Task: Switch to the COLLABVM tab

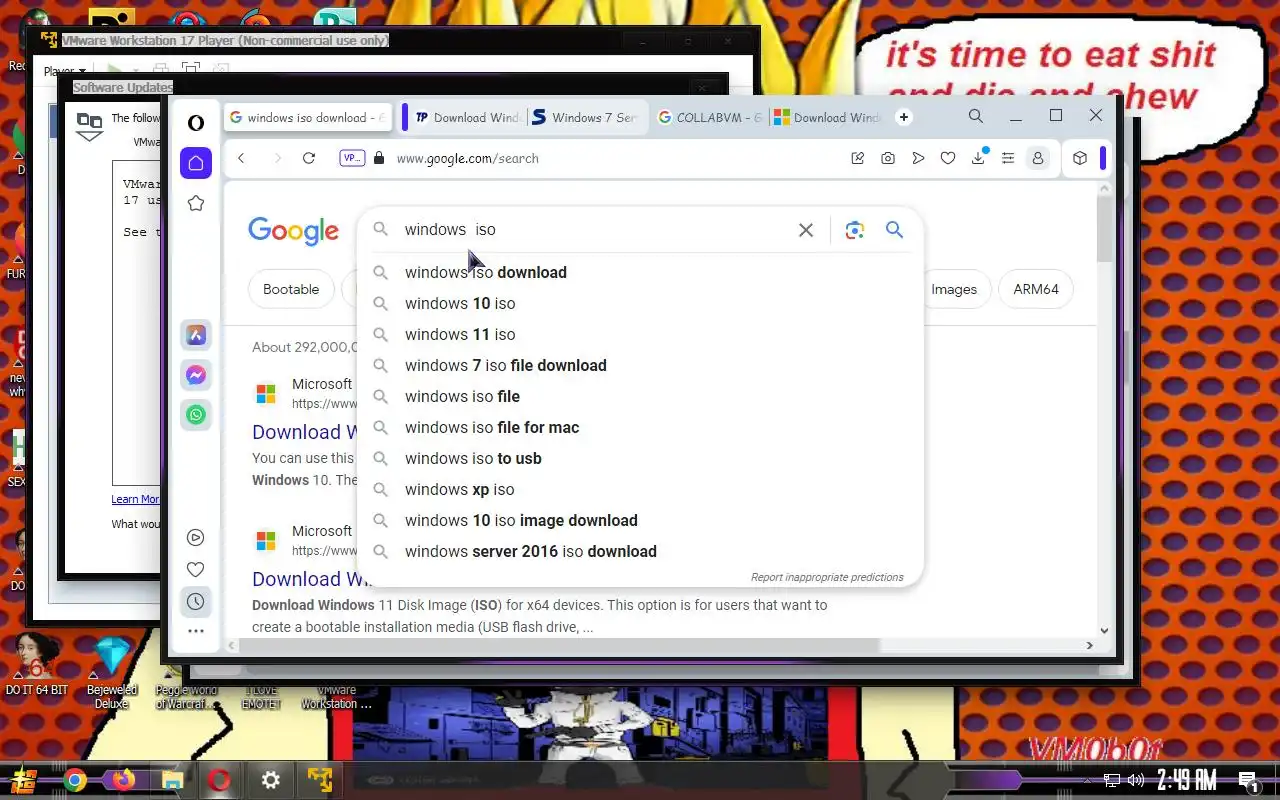Action: (x=710, y=117)
